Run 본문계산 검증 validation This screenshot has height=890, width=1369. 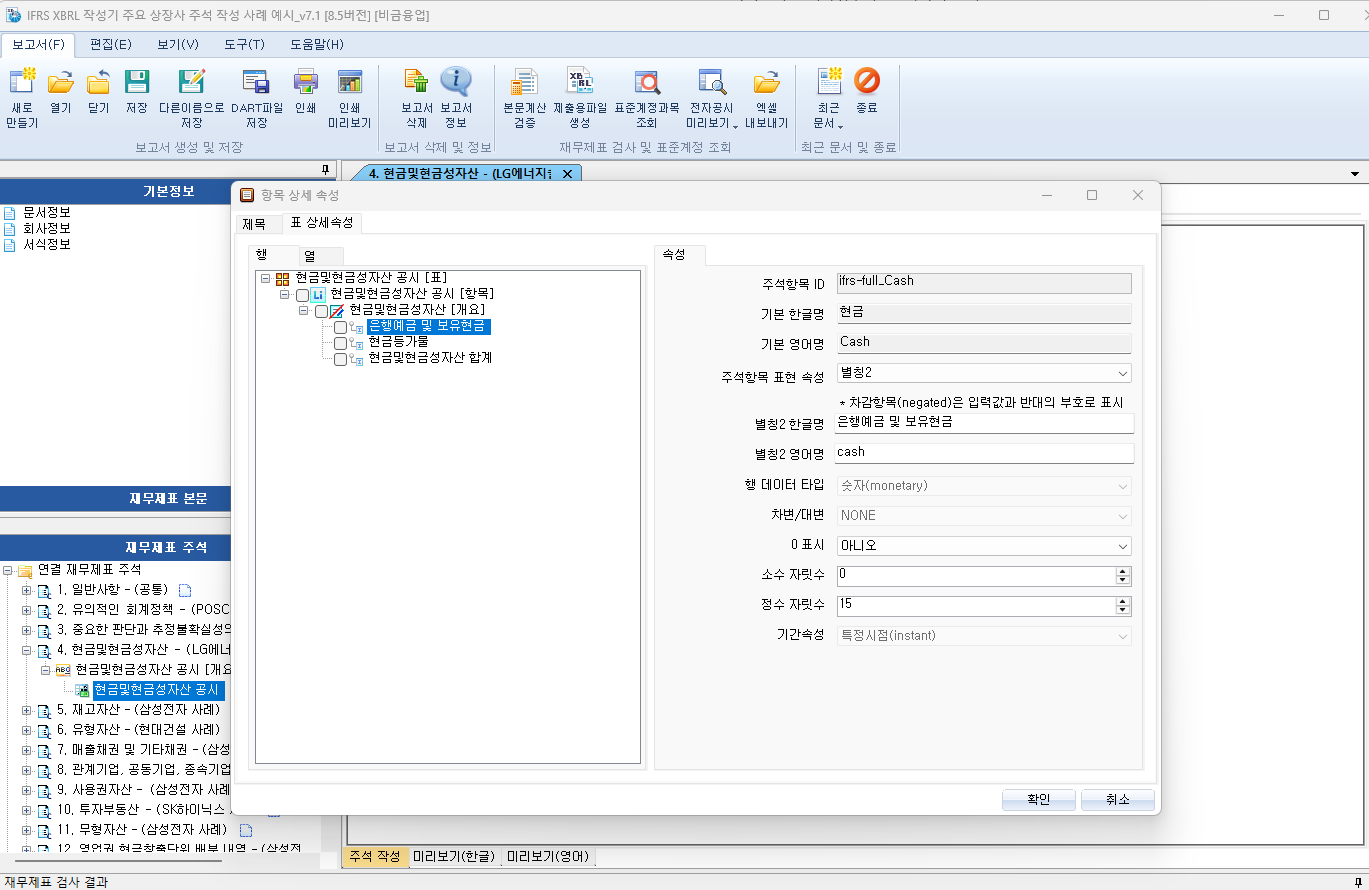coord(525,95)
